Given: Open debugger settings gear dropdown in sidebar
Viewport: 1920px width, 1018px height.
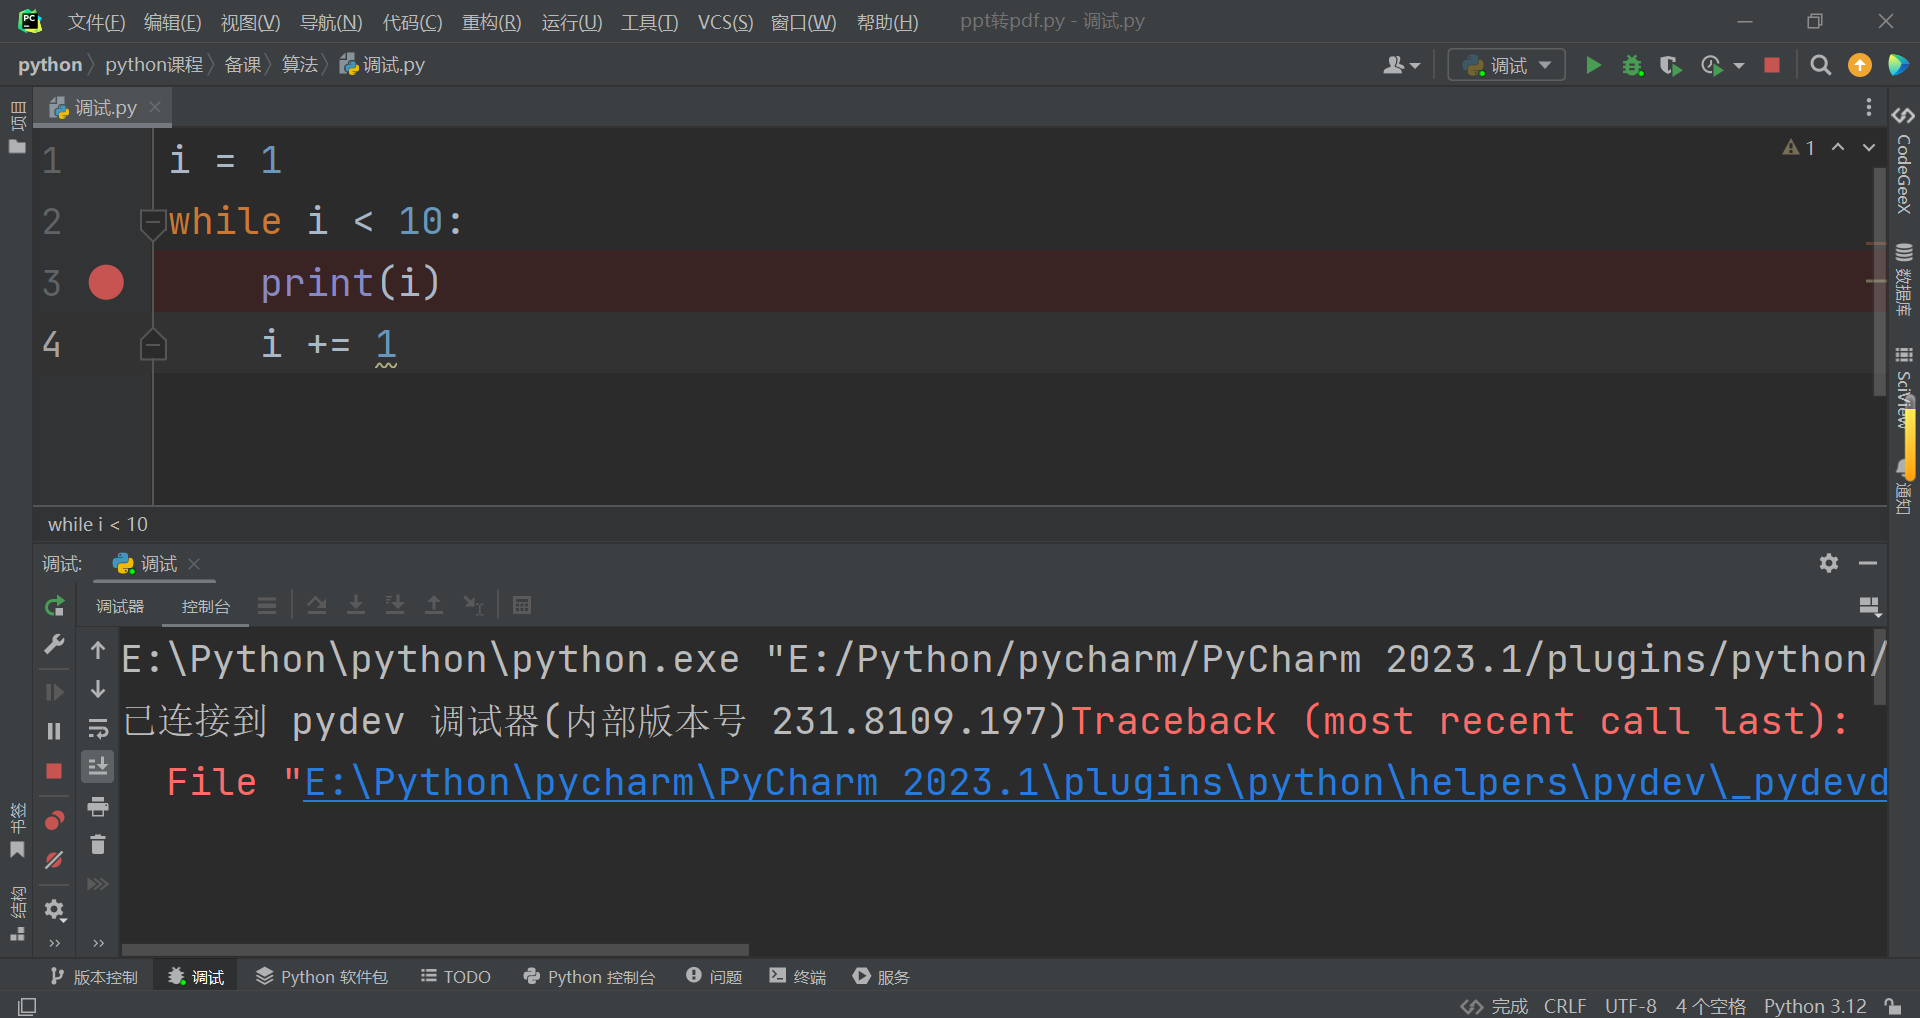Looking at the screenshot, I should click(x=54, y=910).
